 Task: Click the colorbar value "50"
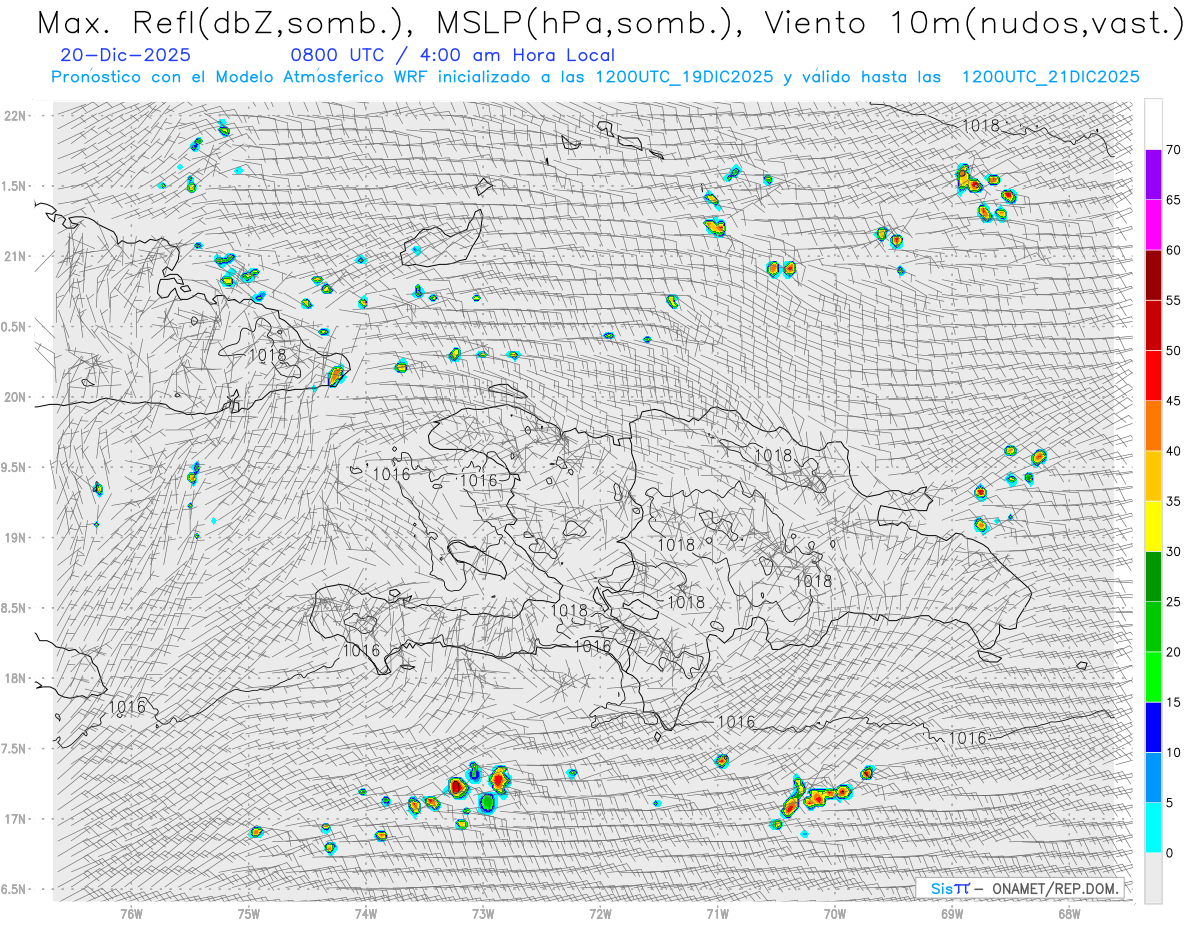[1174, 351]
